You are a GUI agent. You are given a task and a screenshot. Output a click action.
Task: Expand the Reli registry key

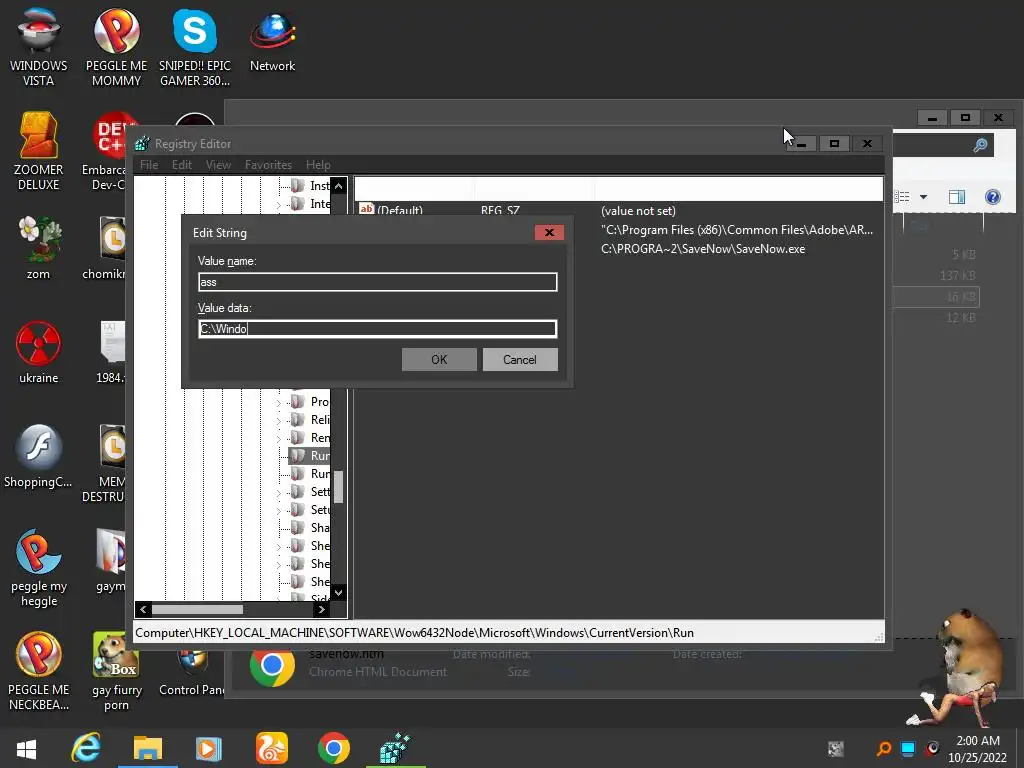point(279,421)
